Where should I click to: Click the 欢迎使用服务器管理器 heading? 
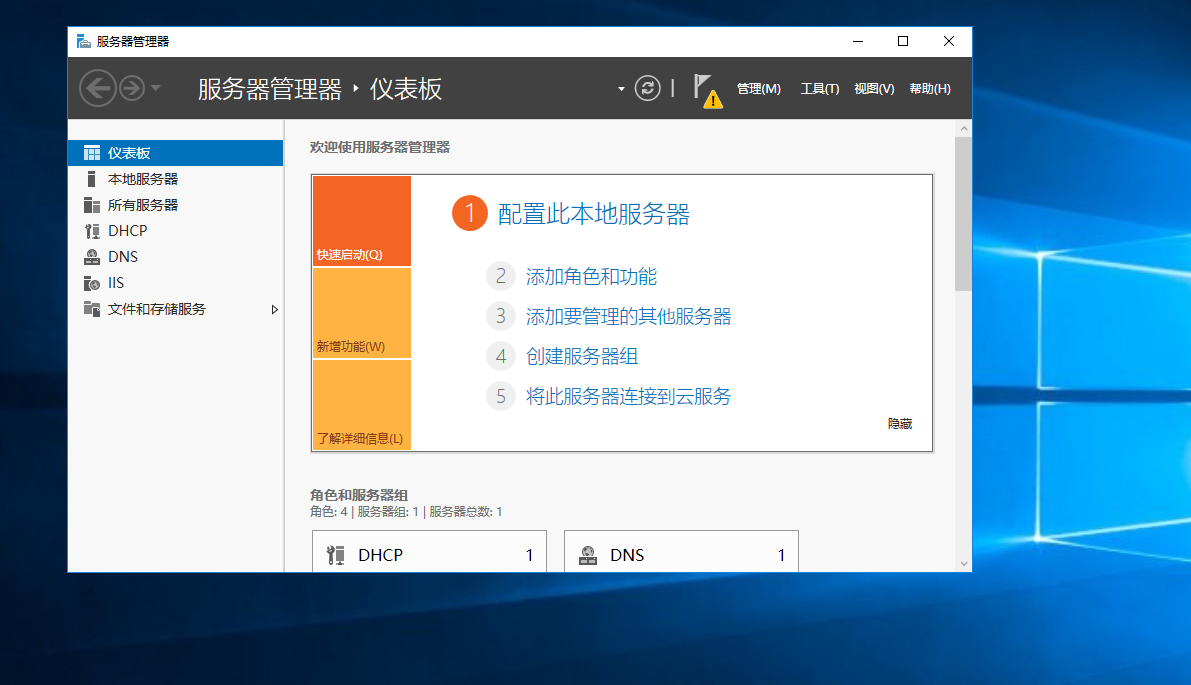380,147
